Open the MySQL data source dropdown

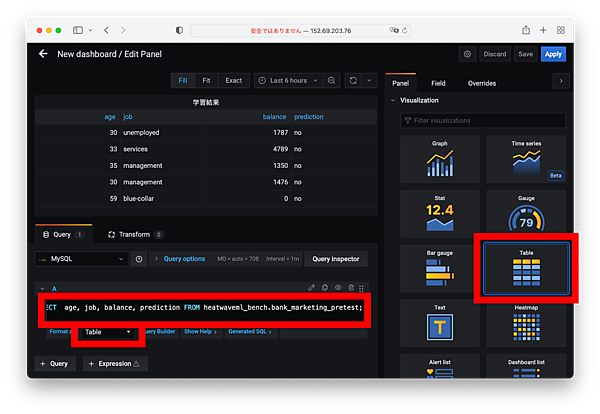81,259
